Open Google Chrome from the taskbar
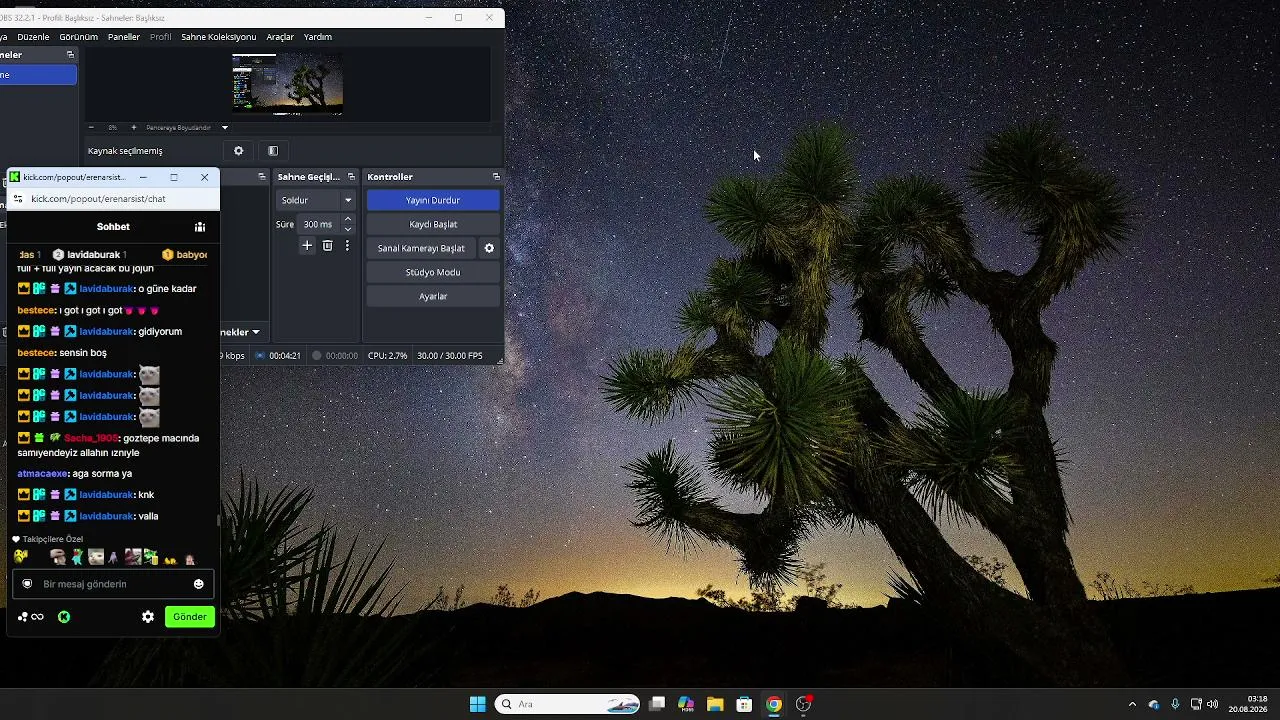 (x=774, y=704)
